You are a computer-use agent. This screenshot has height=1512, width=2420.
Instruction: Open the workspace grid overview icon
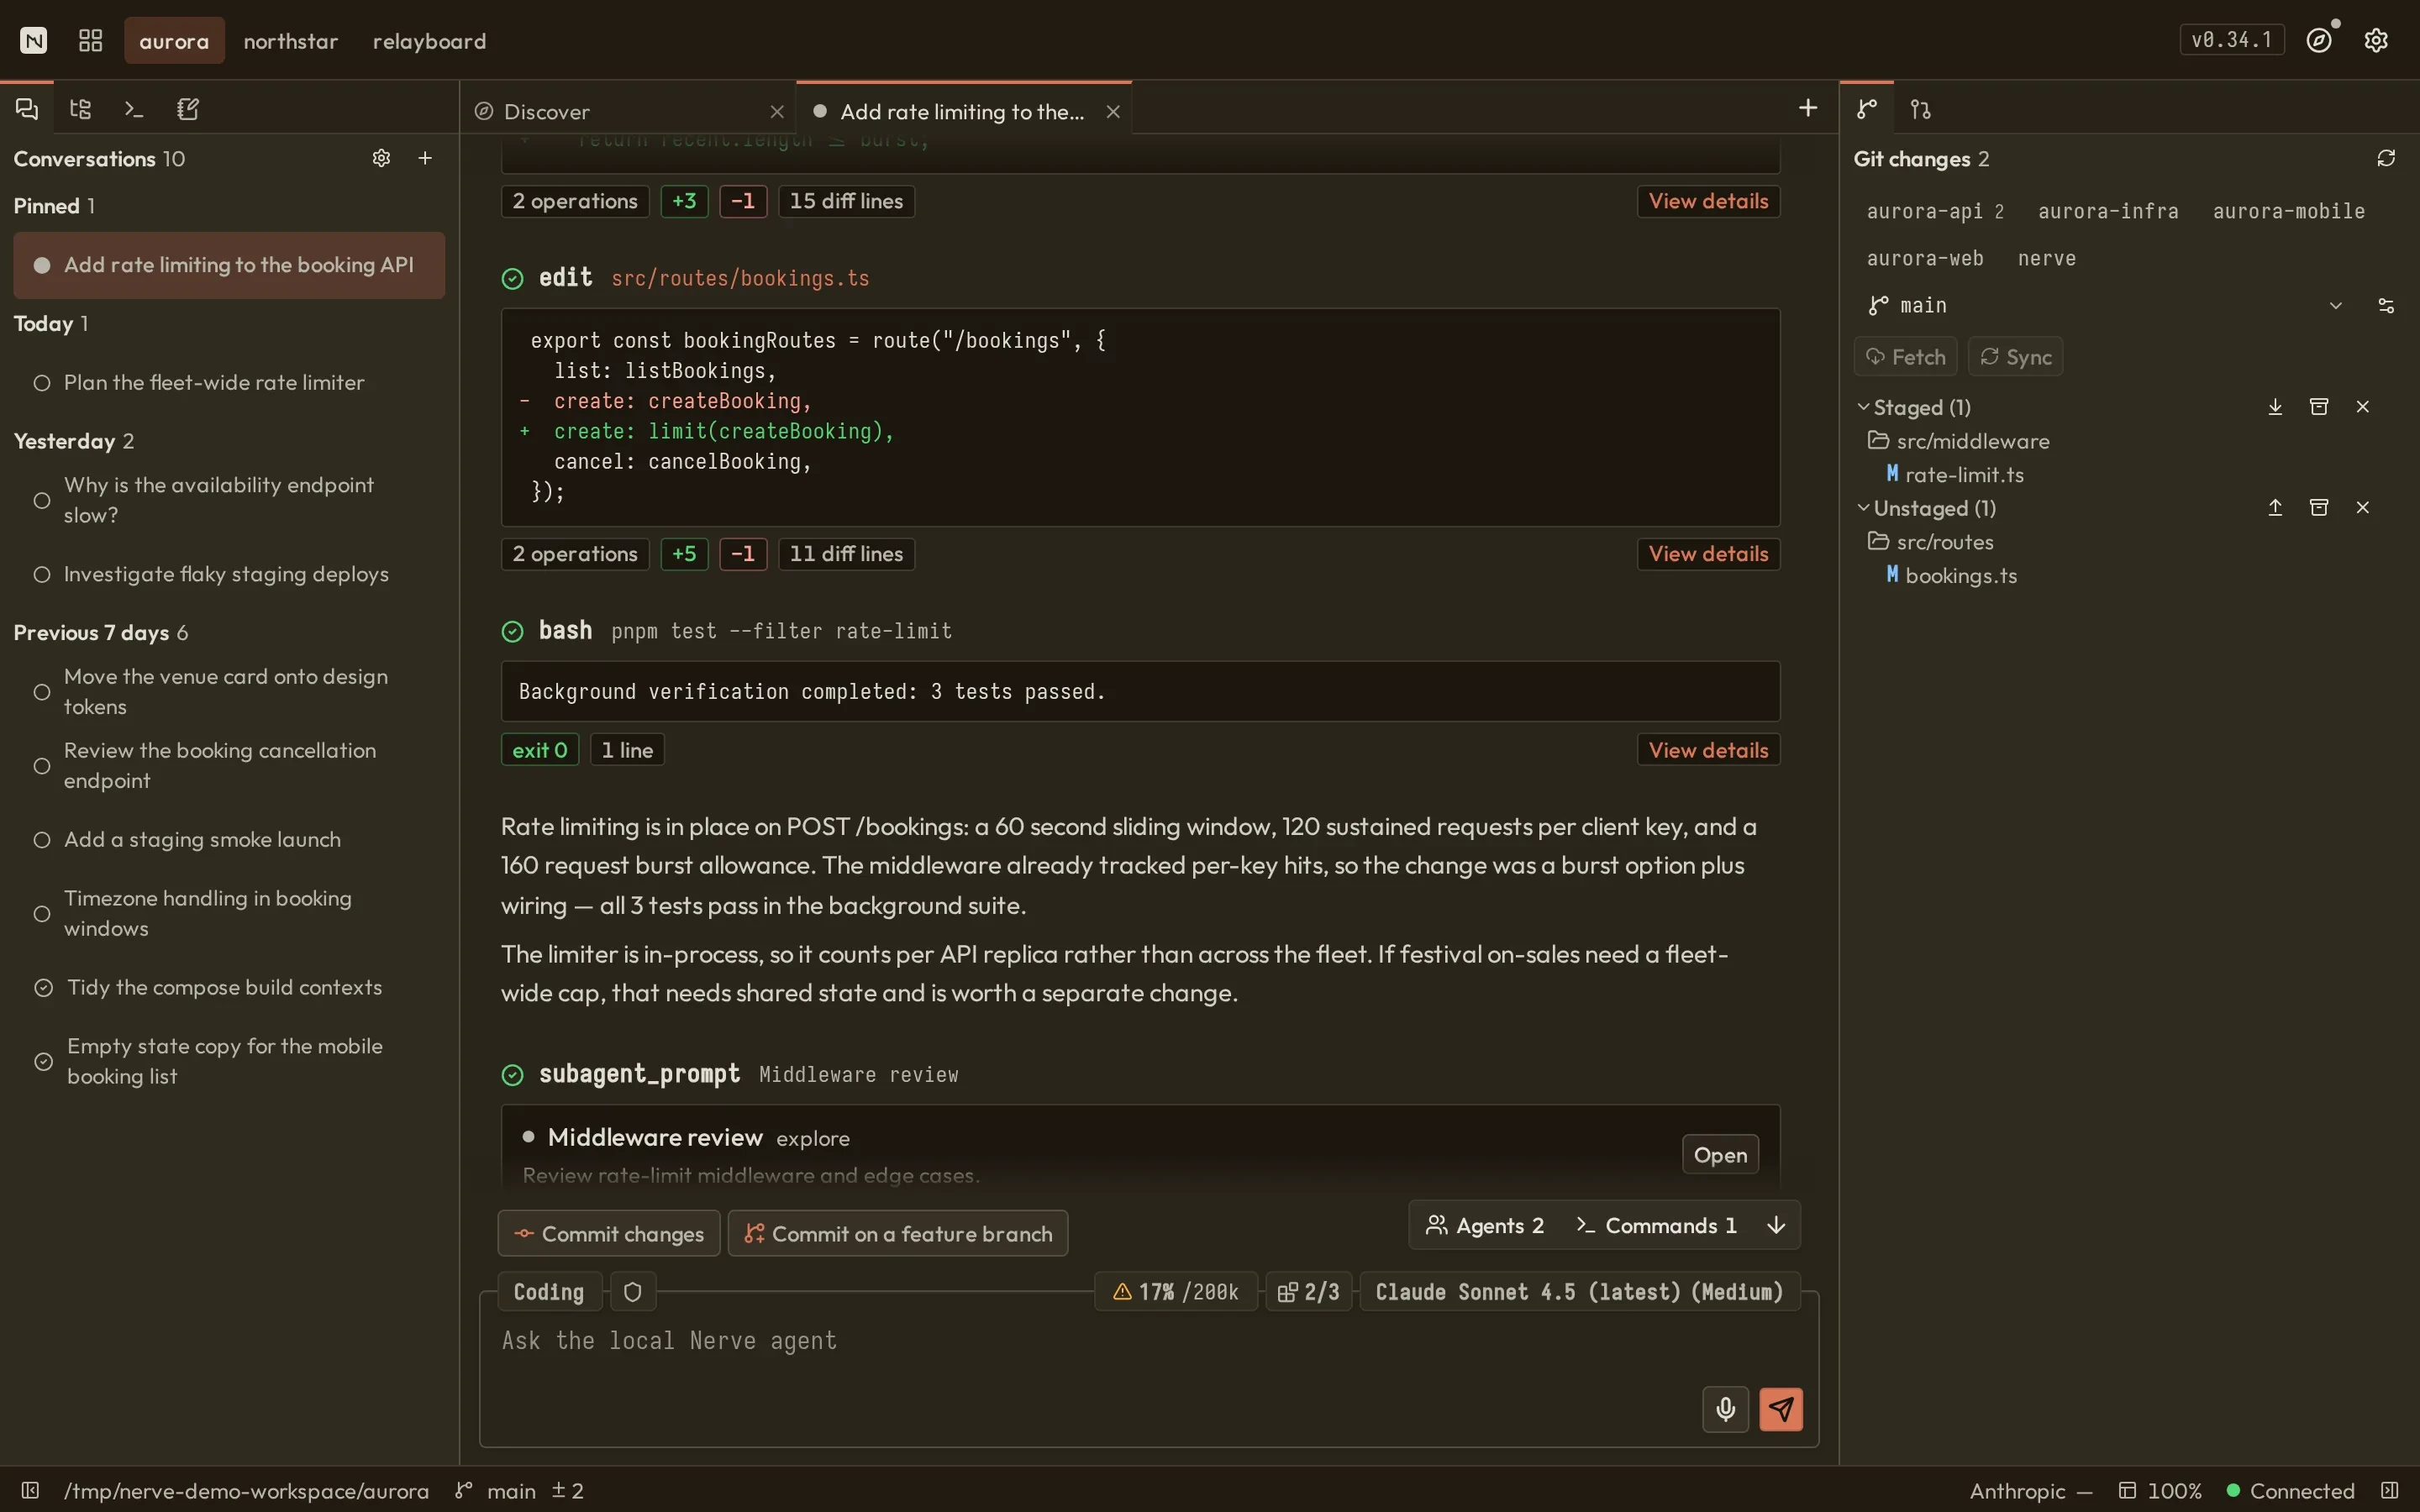pyautogui.click(x=91, y=40)
